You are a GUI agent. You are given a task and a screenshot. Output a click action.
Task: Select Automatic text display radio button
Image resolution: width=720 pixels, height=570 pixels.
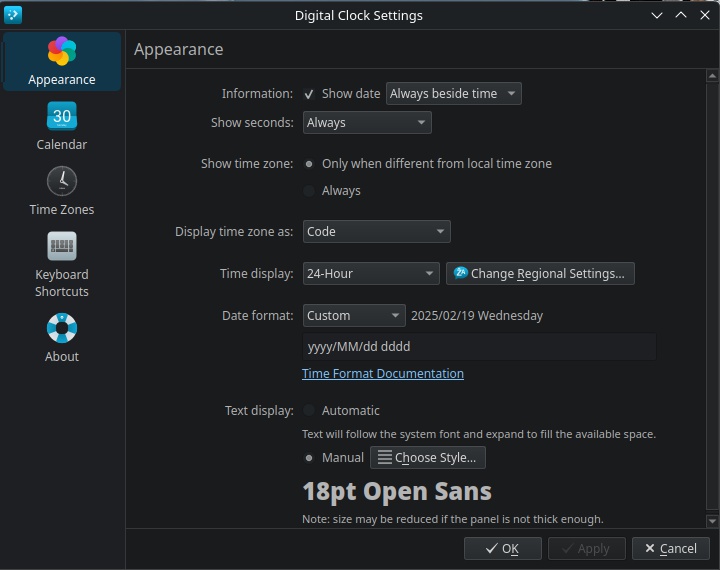click(309, 410)
